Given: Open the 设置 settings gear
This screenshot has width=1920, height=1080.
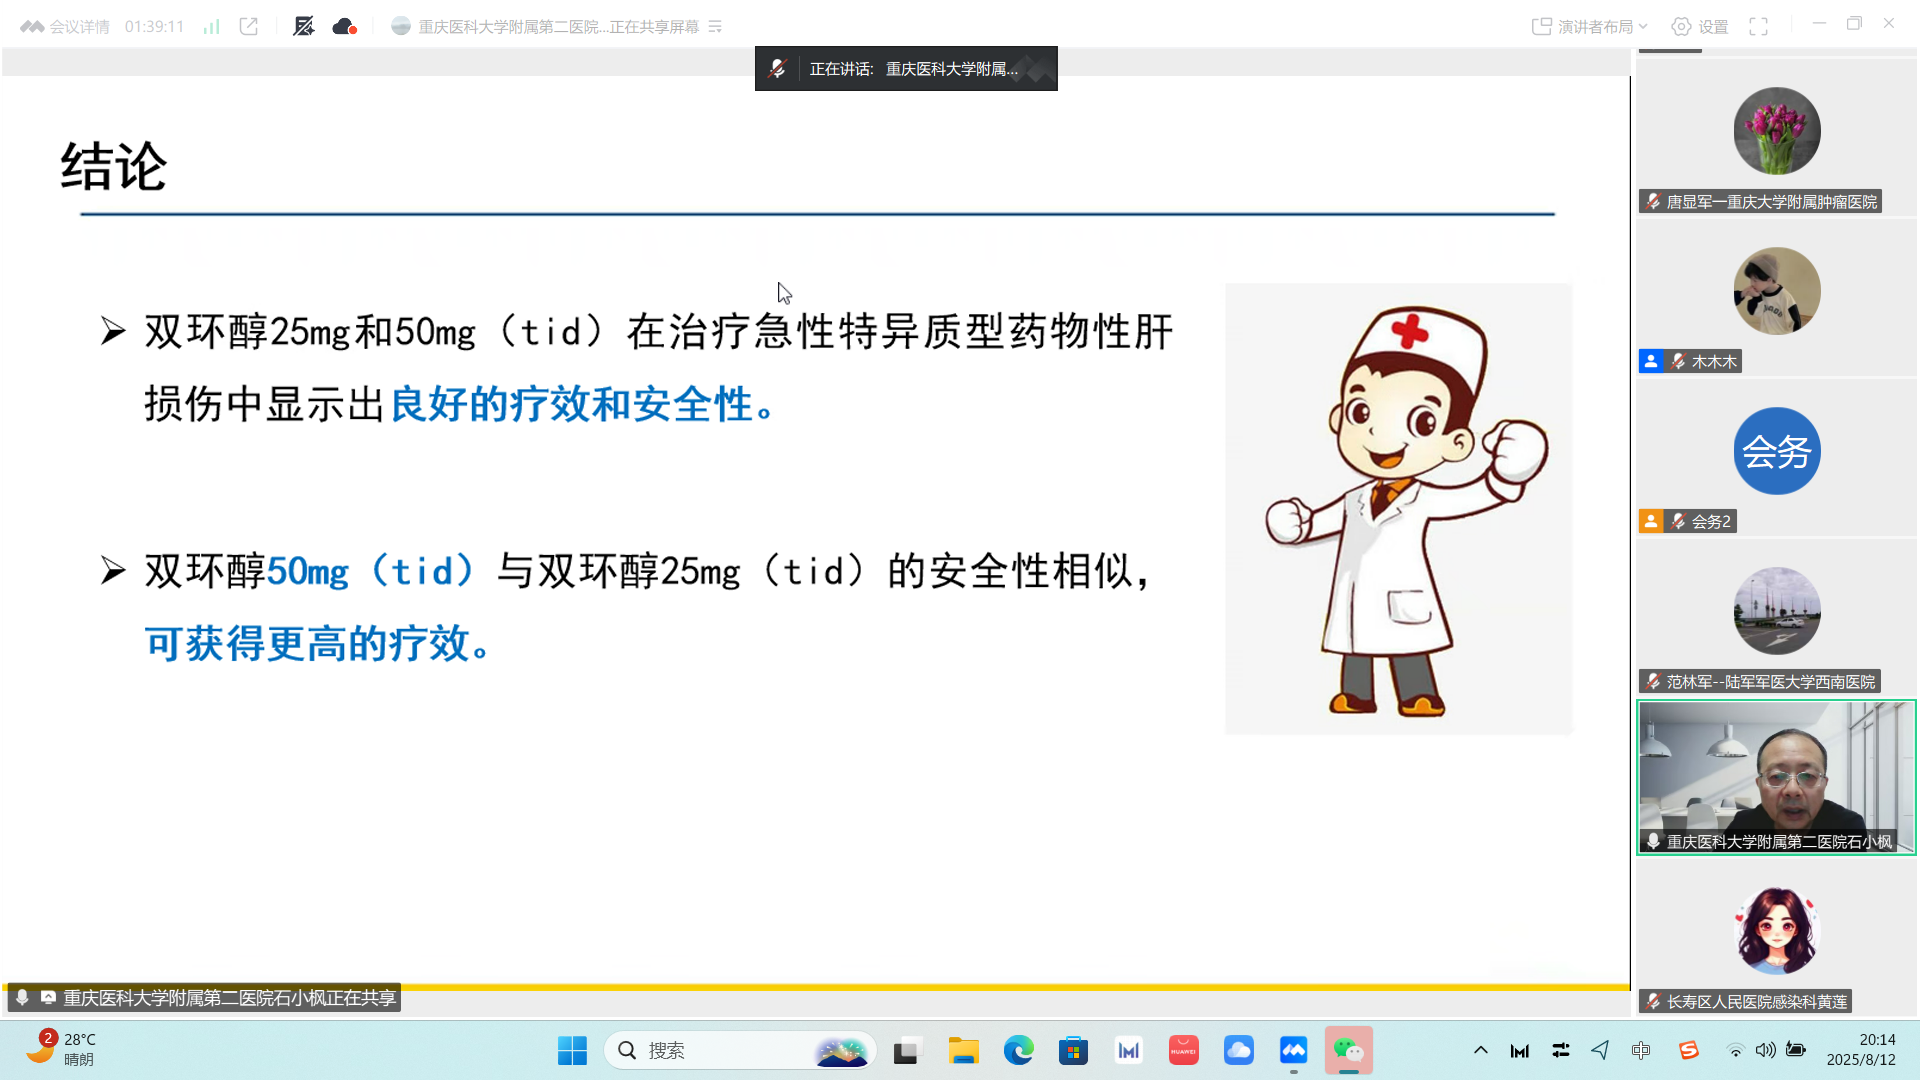Looking at the screenshot, I should (1699, 27).
